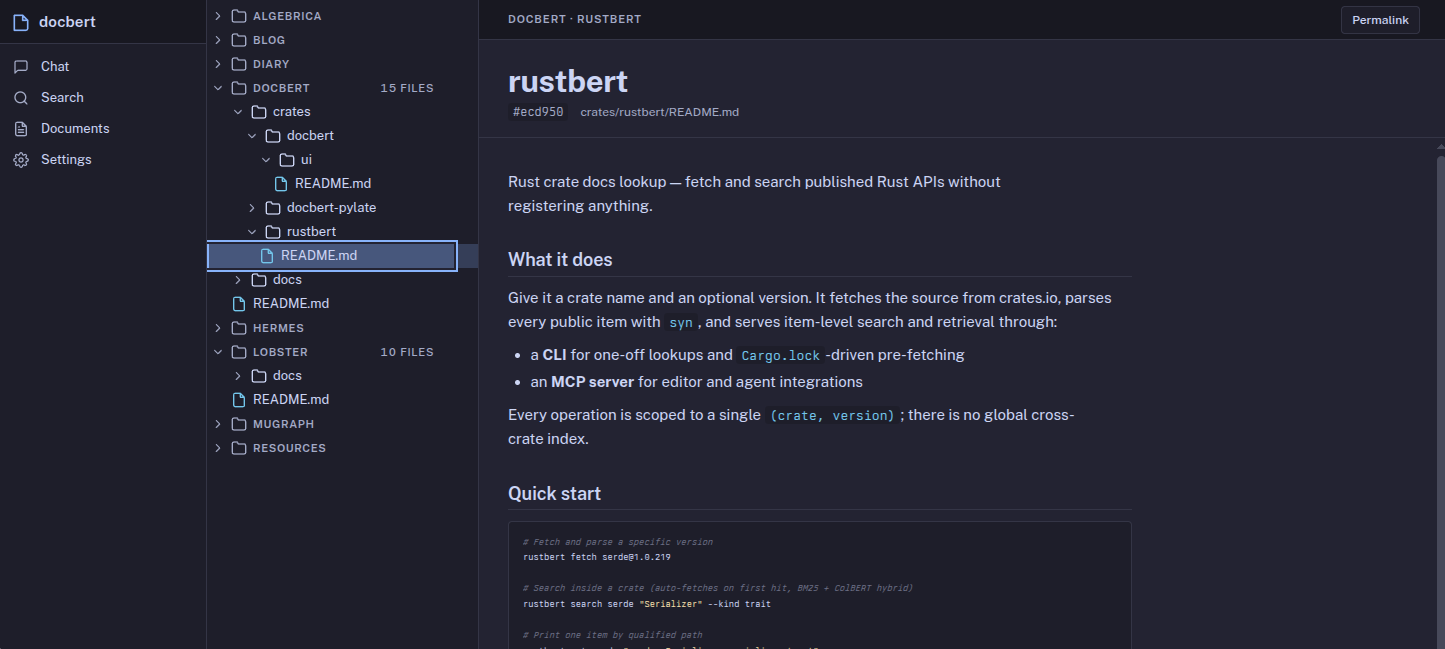Click the Chat bubble icon
1445x649 pixels.
click(x=21, y=66)
